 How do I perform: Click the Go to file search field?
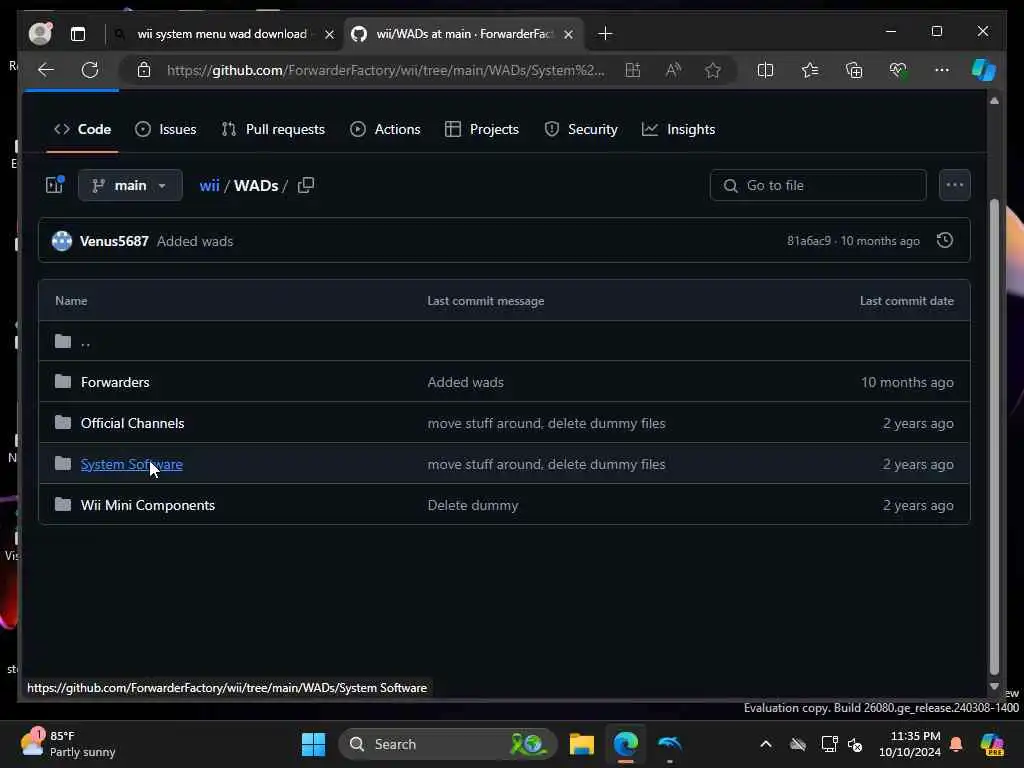pyautogui.click(x=818, y=185)
